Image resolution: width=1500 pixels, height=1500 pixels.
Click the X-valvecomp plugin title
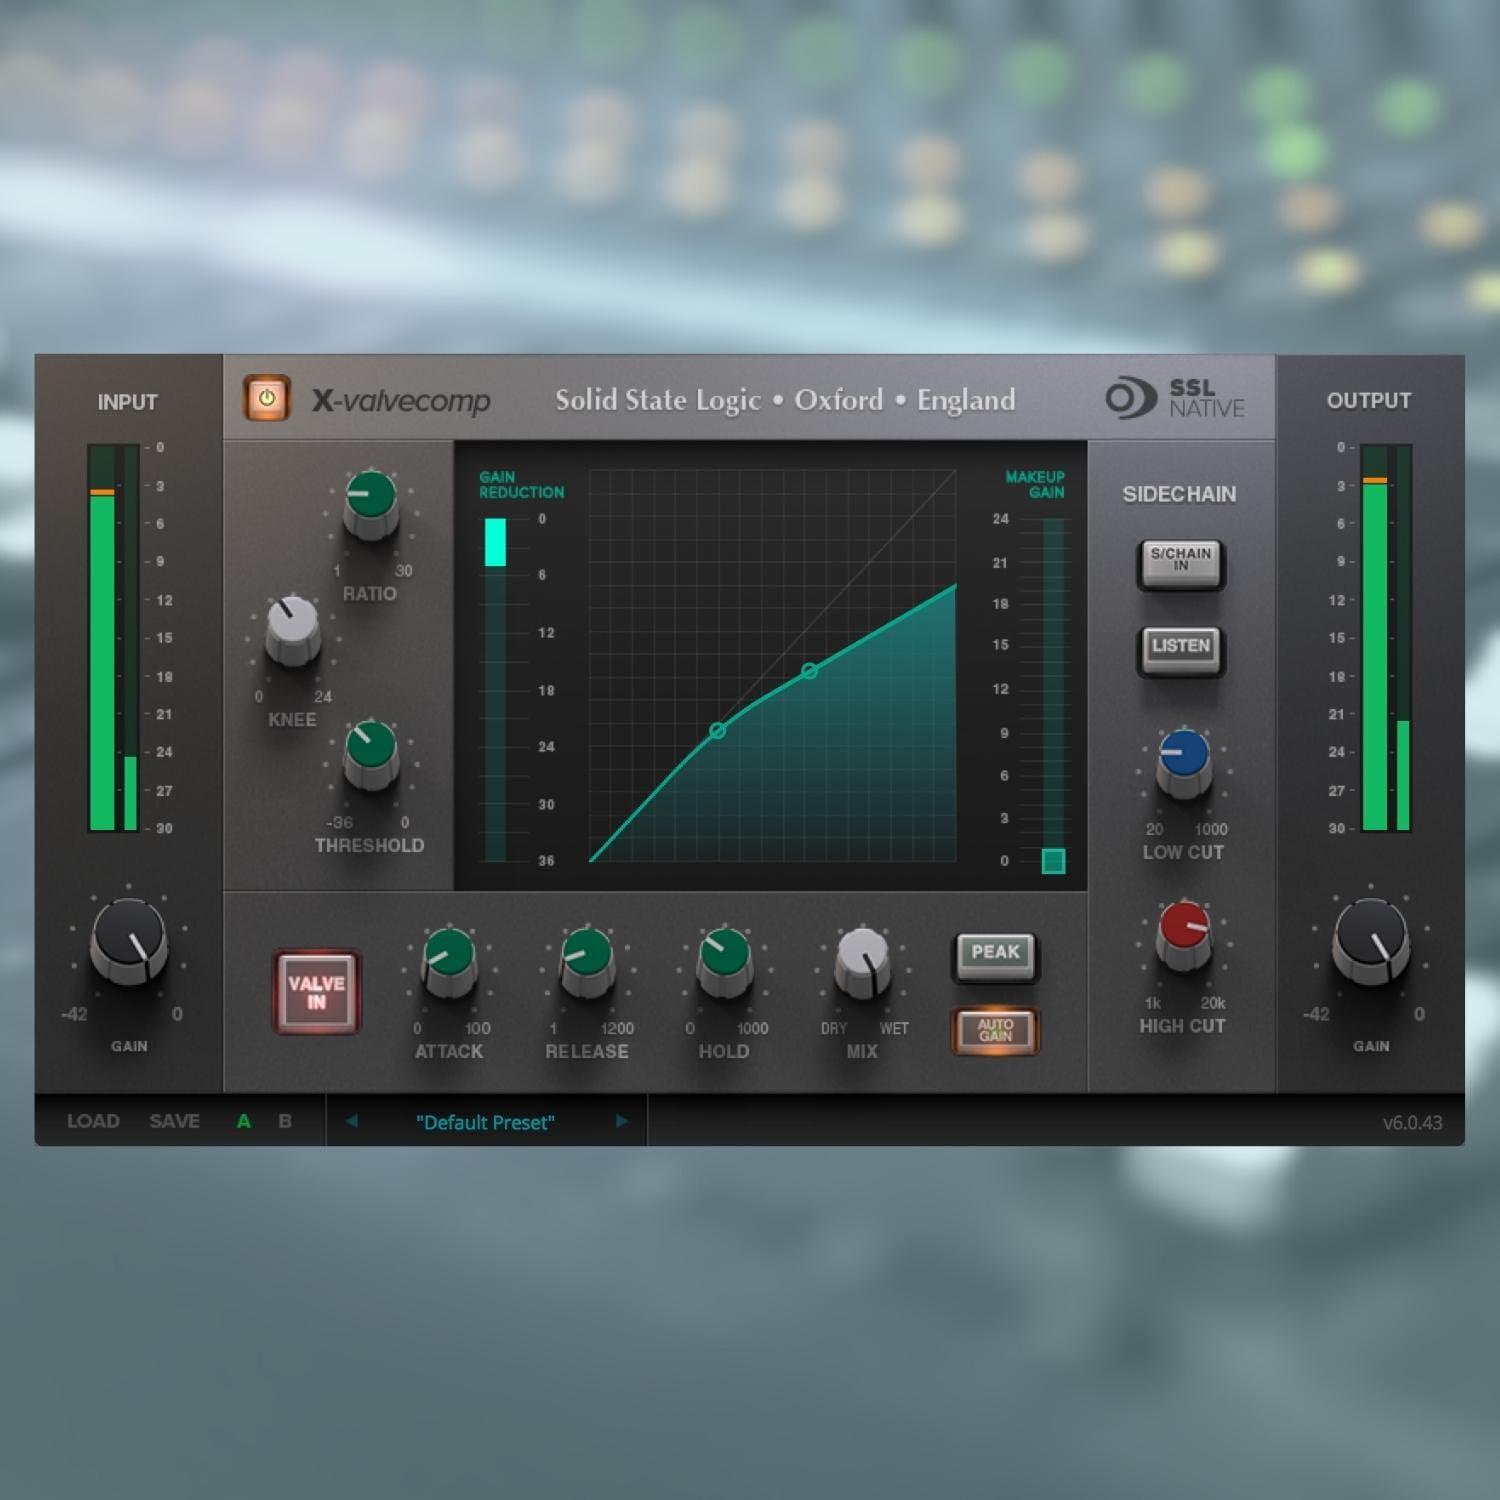coord(401,401)
